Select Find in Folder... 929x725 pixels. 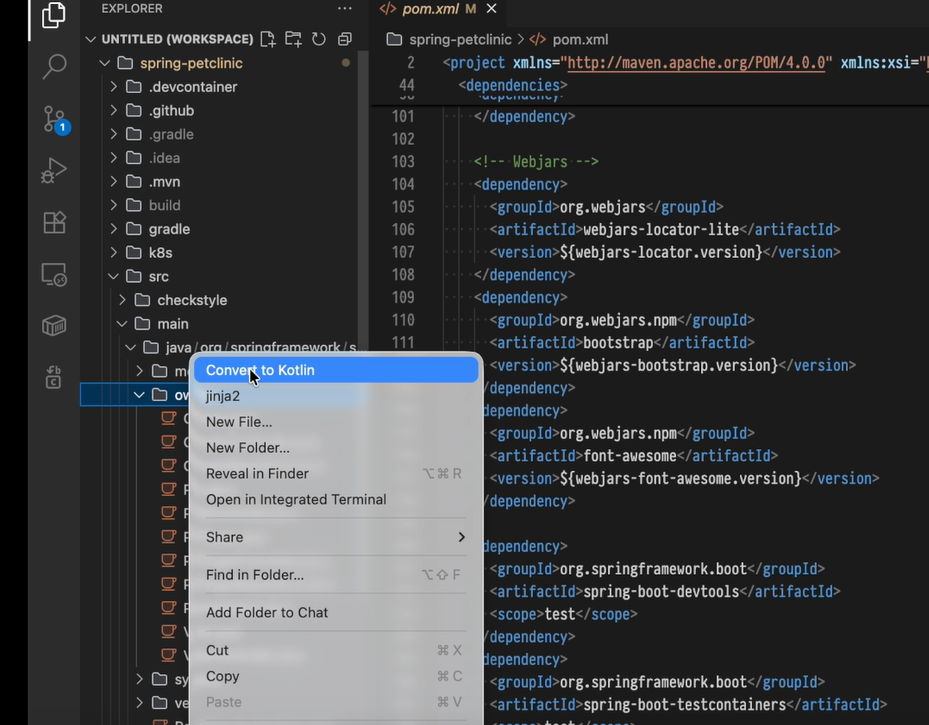pyautogui.click(x=336, y=575)
